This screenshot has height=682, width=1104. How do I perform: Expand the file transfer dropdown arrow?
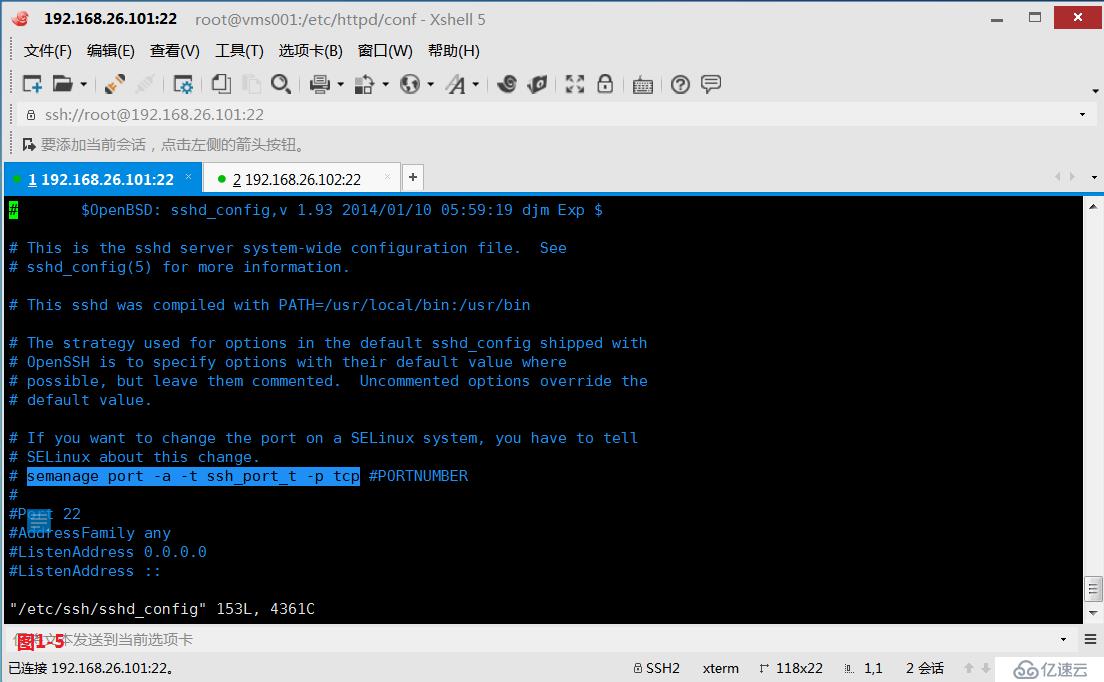(385, 85)
